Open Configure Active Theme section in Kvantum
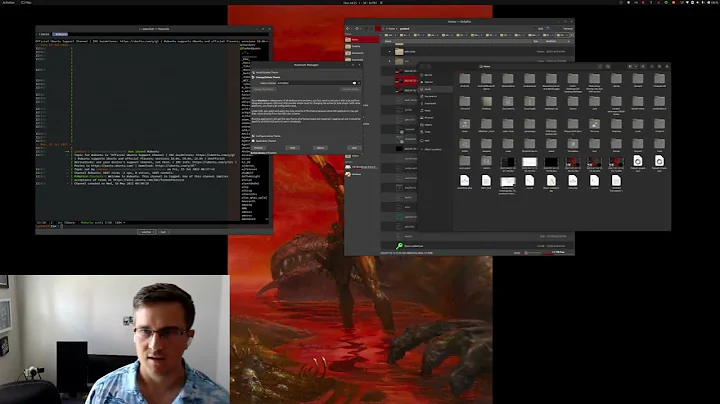The image size is (720, 404). pyautogui.click(x=268, y=136)
